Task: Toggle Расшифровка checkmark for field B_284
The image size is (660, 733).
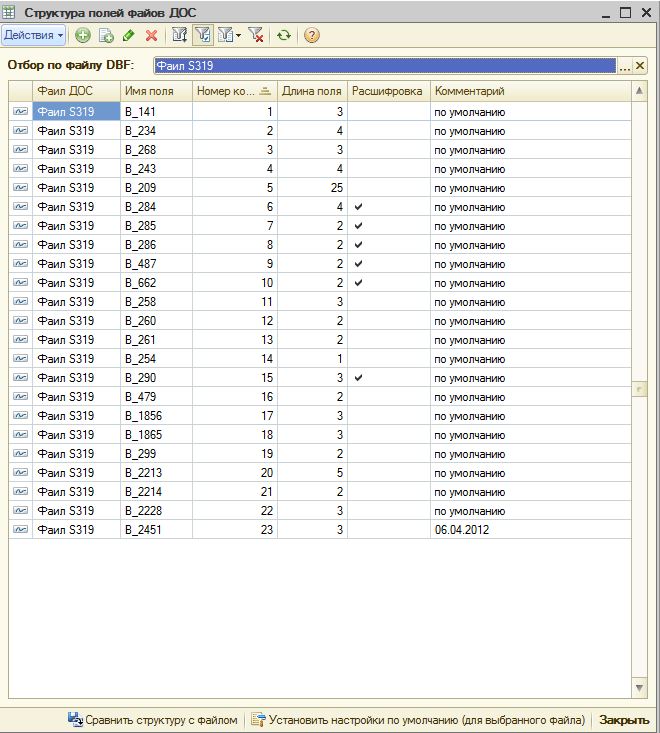Action: point(358,207)
